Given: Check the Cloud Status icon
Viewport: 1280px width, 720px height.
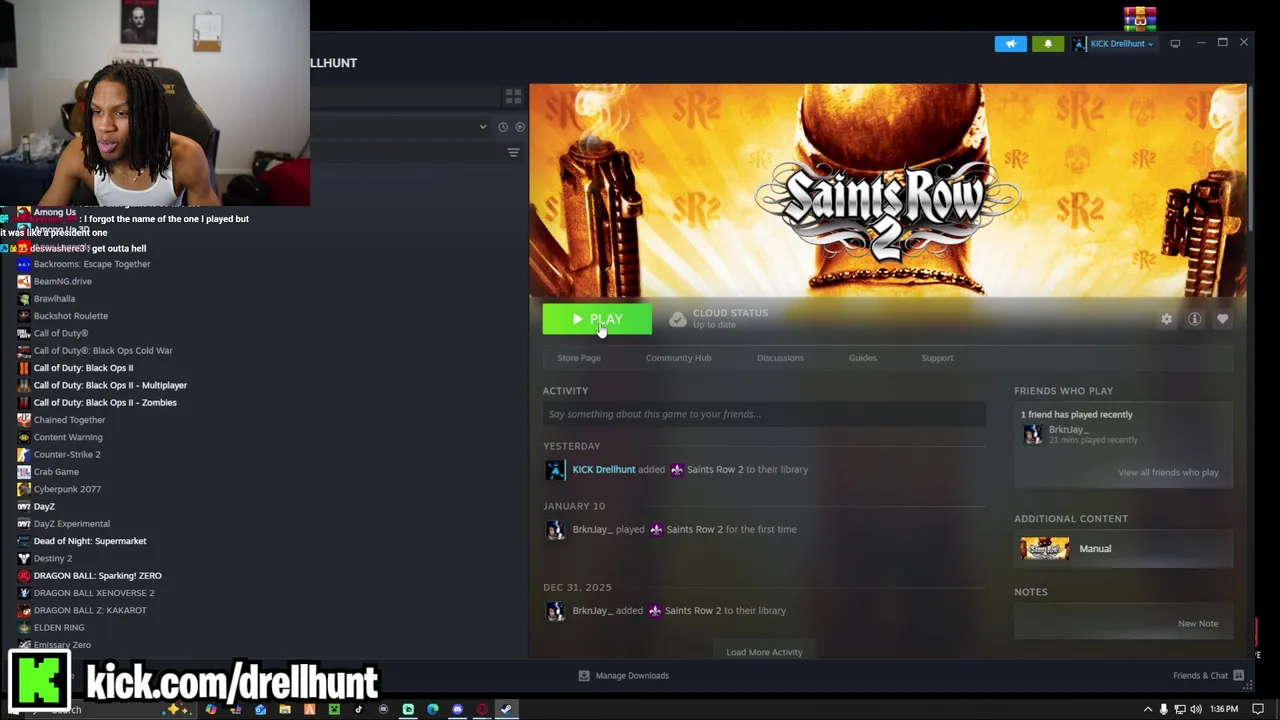Looking at the screenshot, I should click(x=678, y=319).
